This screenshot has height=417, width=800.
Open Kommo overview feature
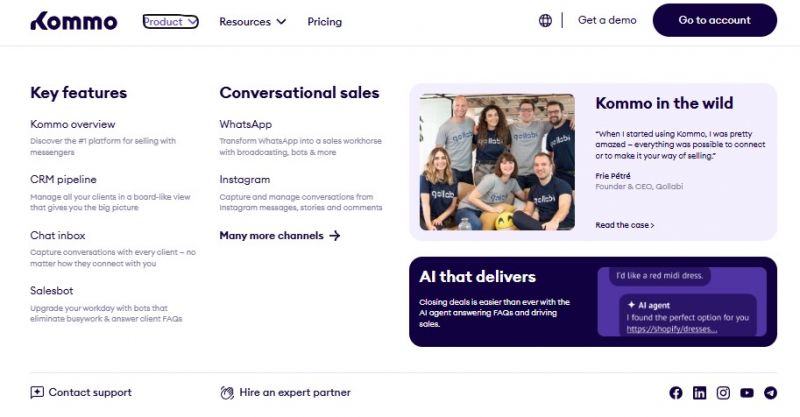(72, 124)
